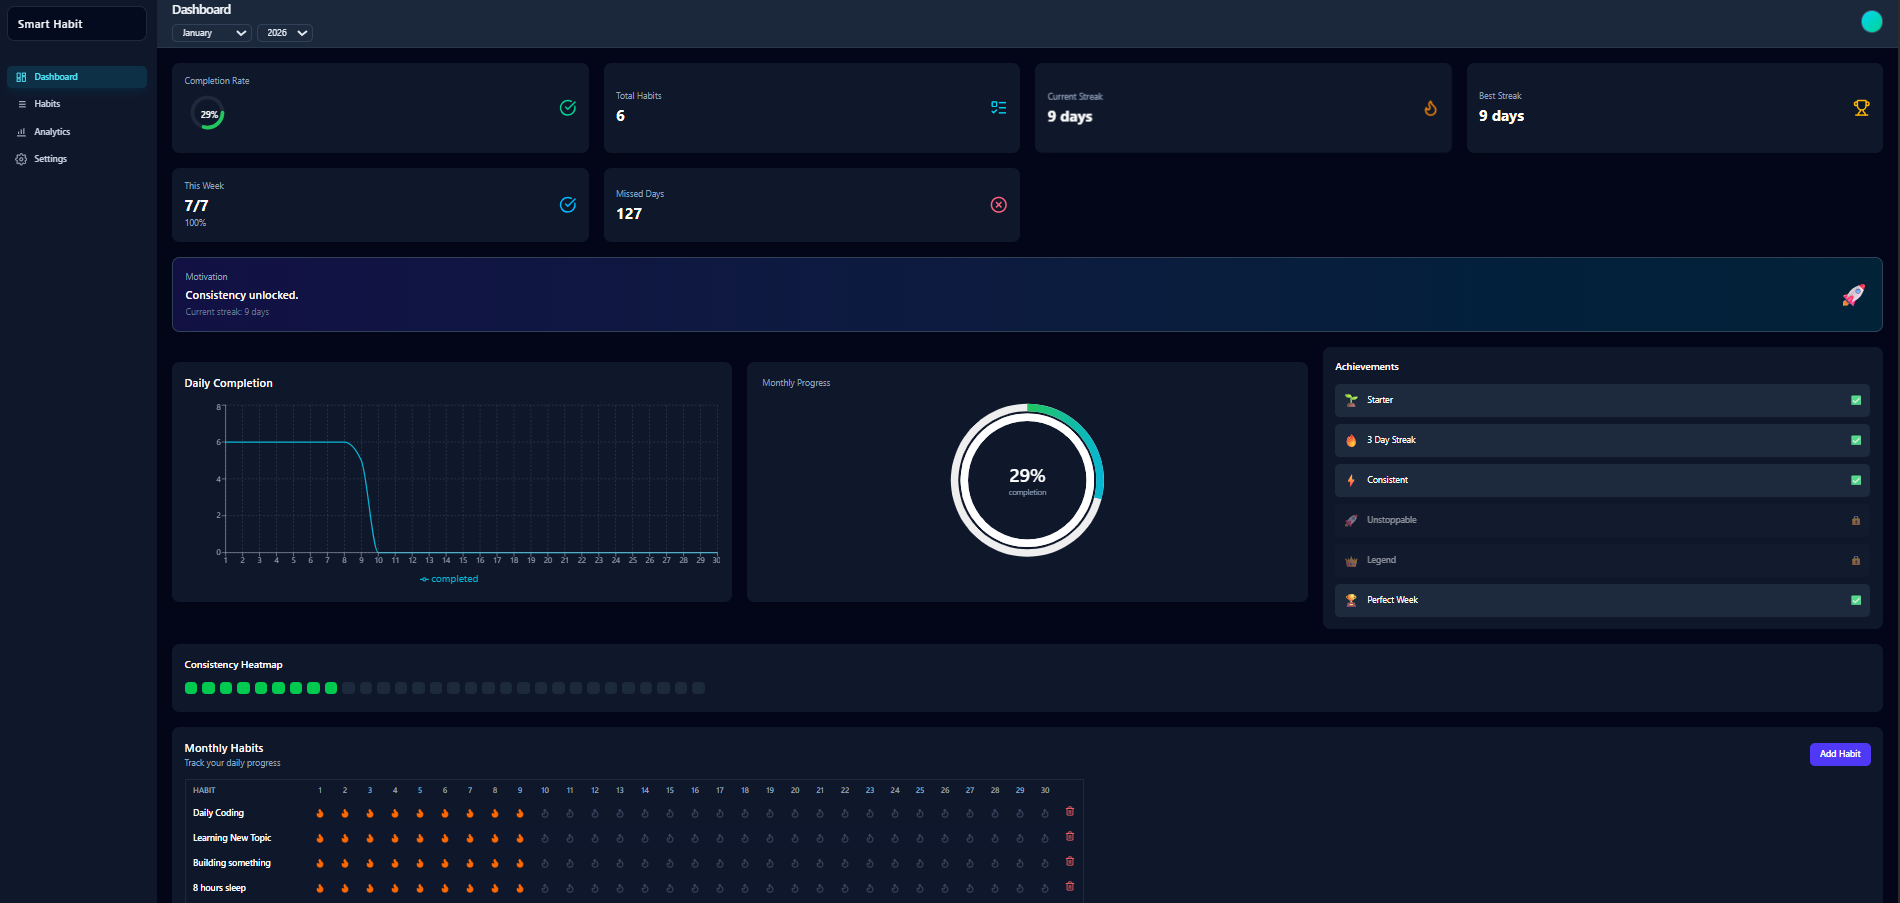
Task: Unmark 8 hours sleep on day 9
Action: click(x=520, y=888)
